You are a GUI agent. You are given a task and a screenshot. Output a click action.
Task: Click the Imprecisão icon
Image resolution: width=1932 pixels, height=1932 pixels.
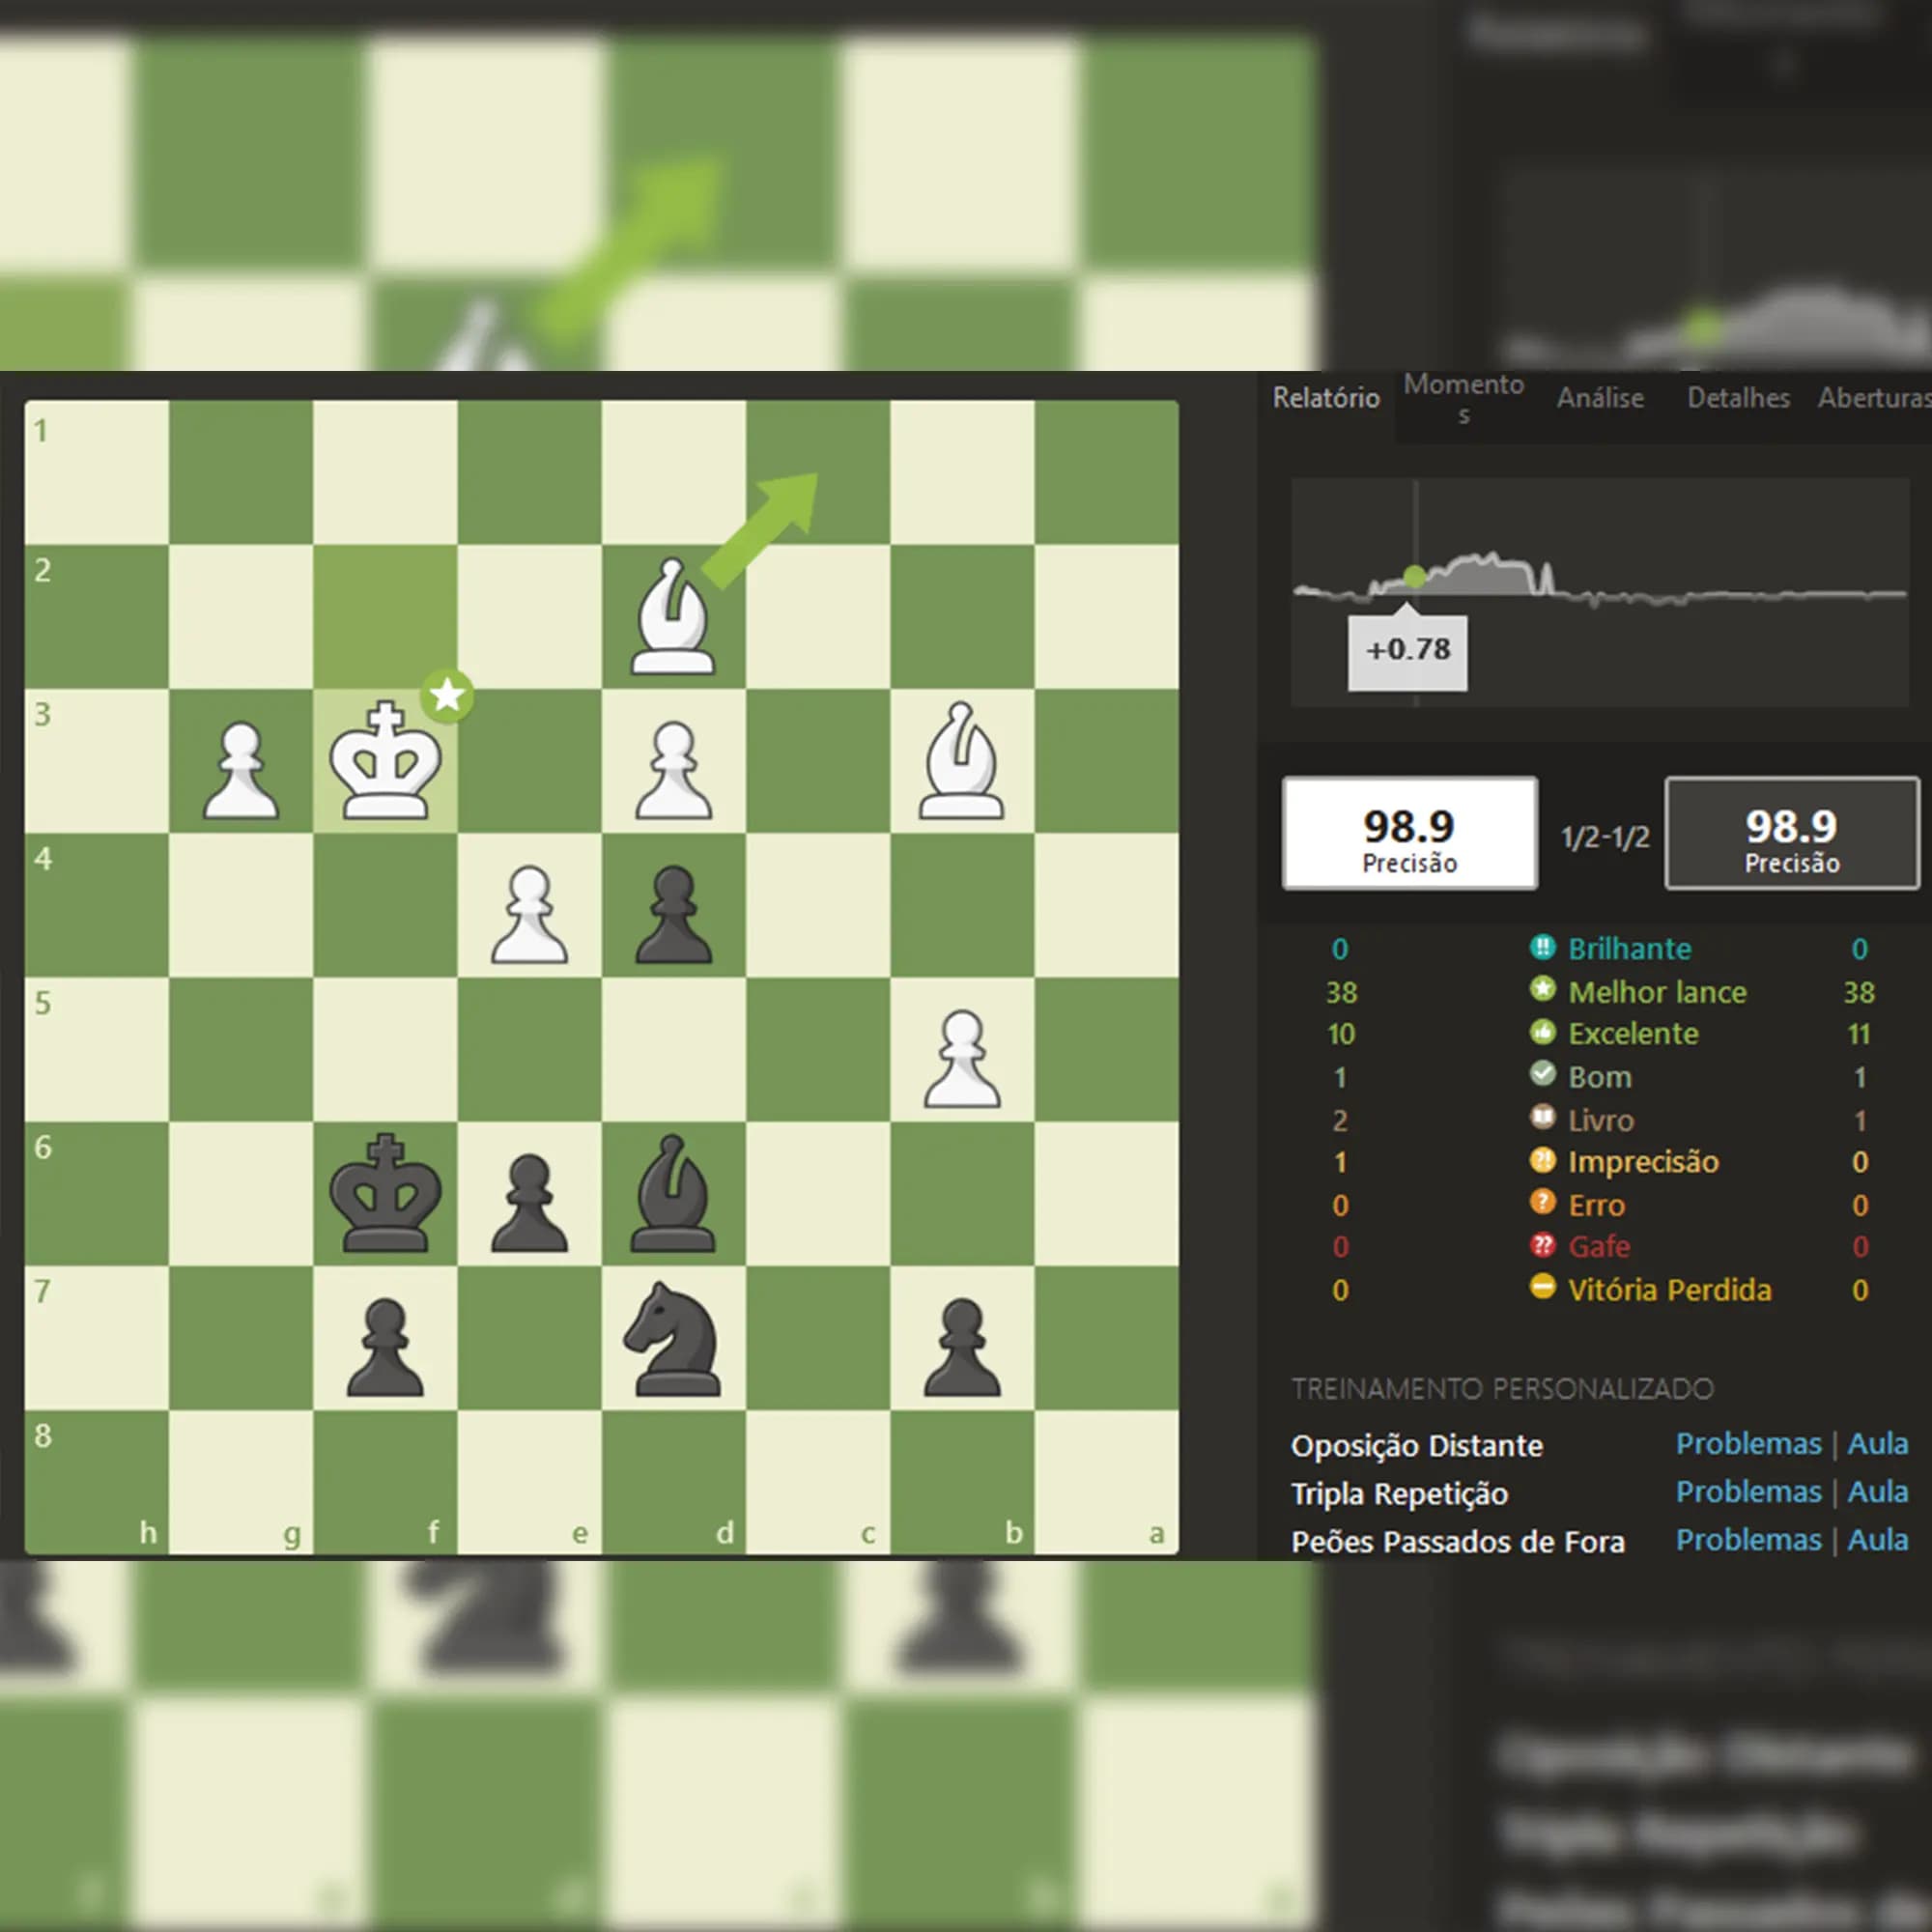click(x=1543, y=1160)
